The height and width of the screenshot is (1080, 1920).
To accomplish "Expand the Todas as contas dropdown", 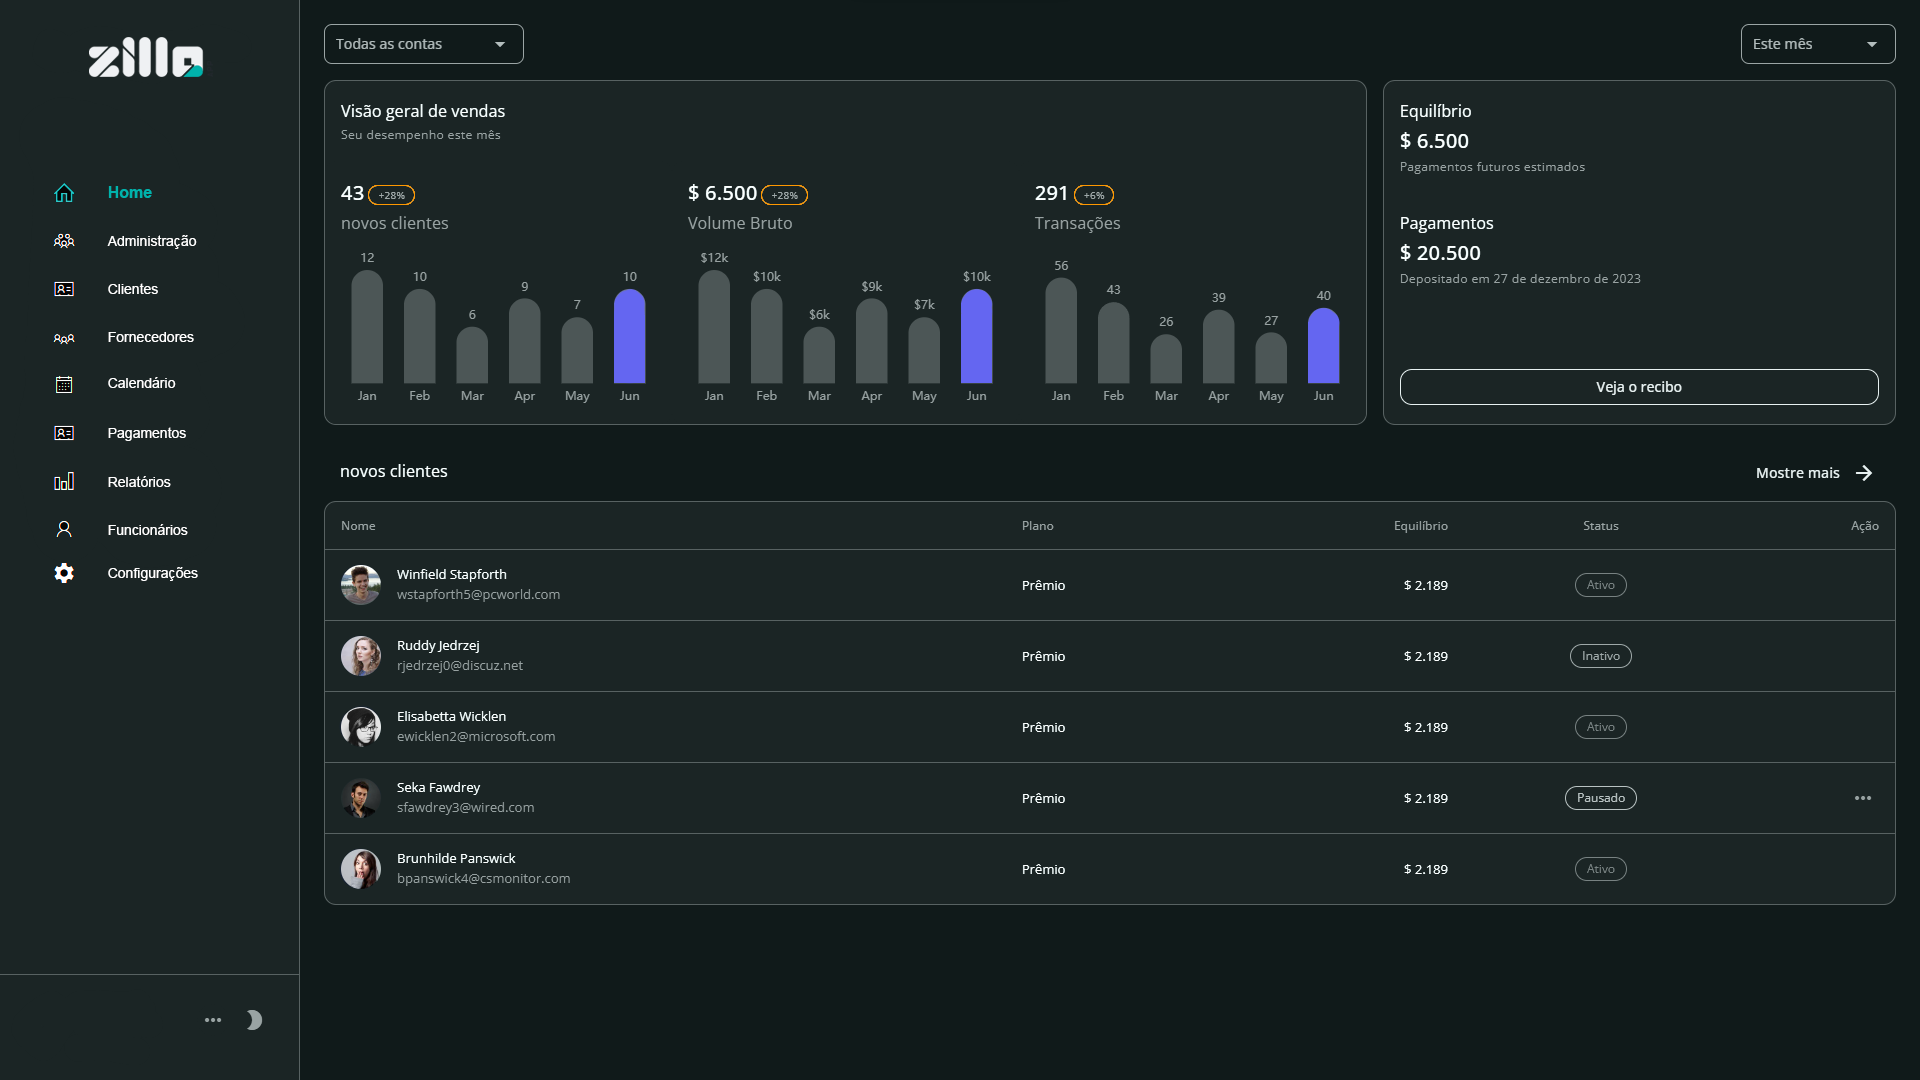I will click(x=423, y=44).
